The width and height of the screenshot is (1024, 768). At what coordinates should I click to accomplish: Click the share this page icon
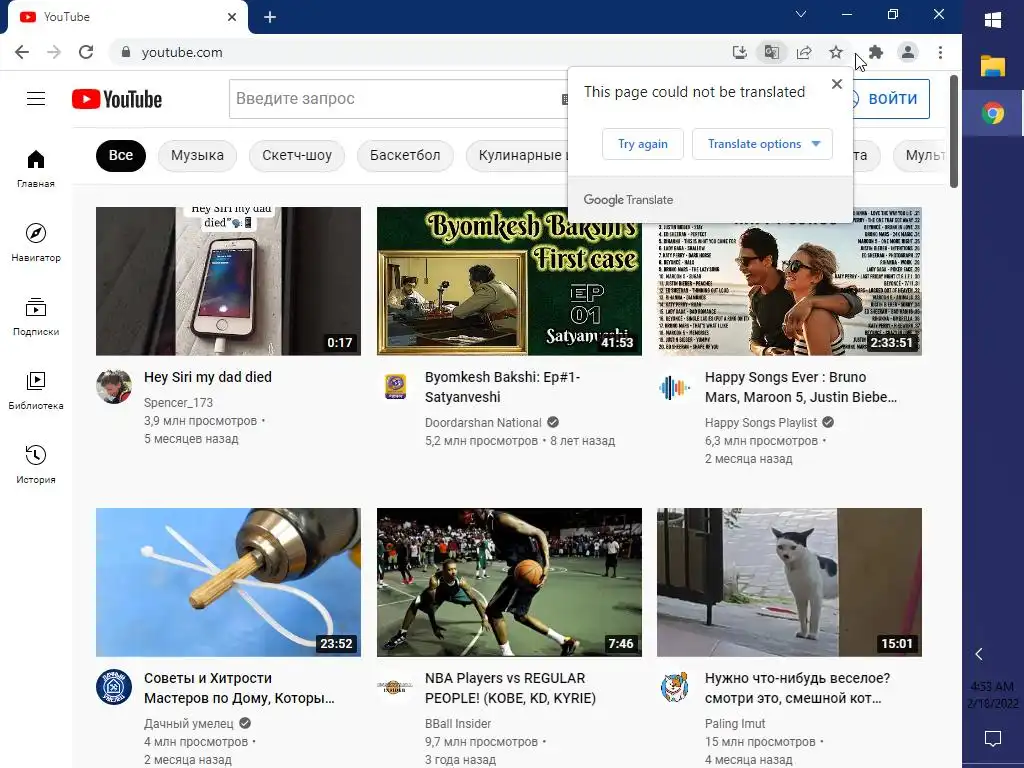[x=804, y=52]
